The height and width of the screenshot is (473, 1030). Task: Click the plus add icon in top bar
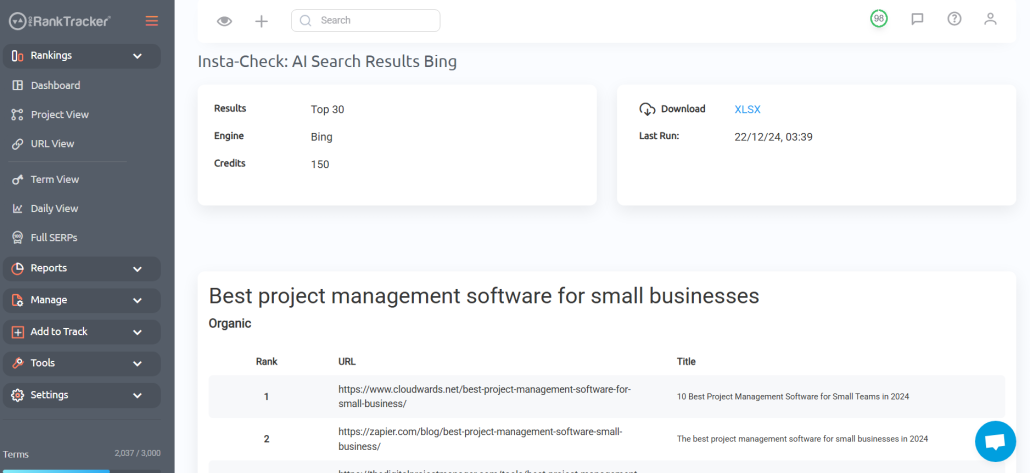click(x=261, y=21)
